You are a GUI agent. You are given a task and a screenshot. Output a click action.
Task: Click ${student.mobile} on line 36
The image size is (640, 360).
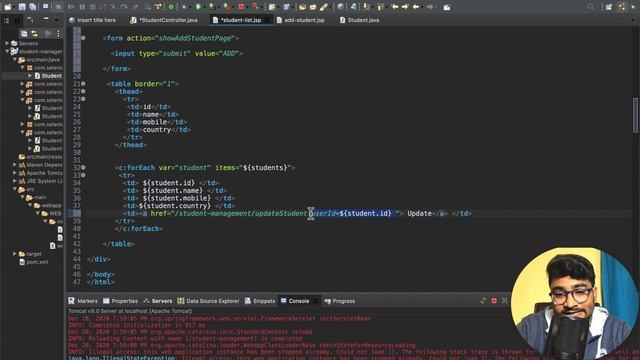coord(177,198)
